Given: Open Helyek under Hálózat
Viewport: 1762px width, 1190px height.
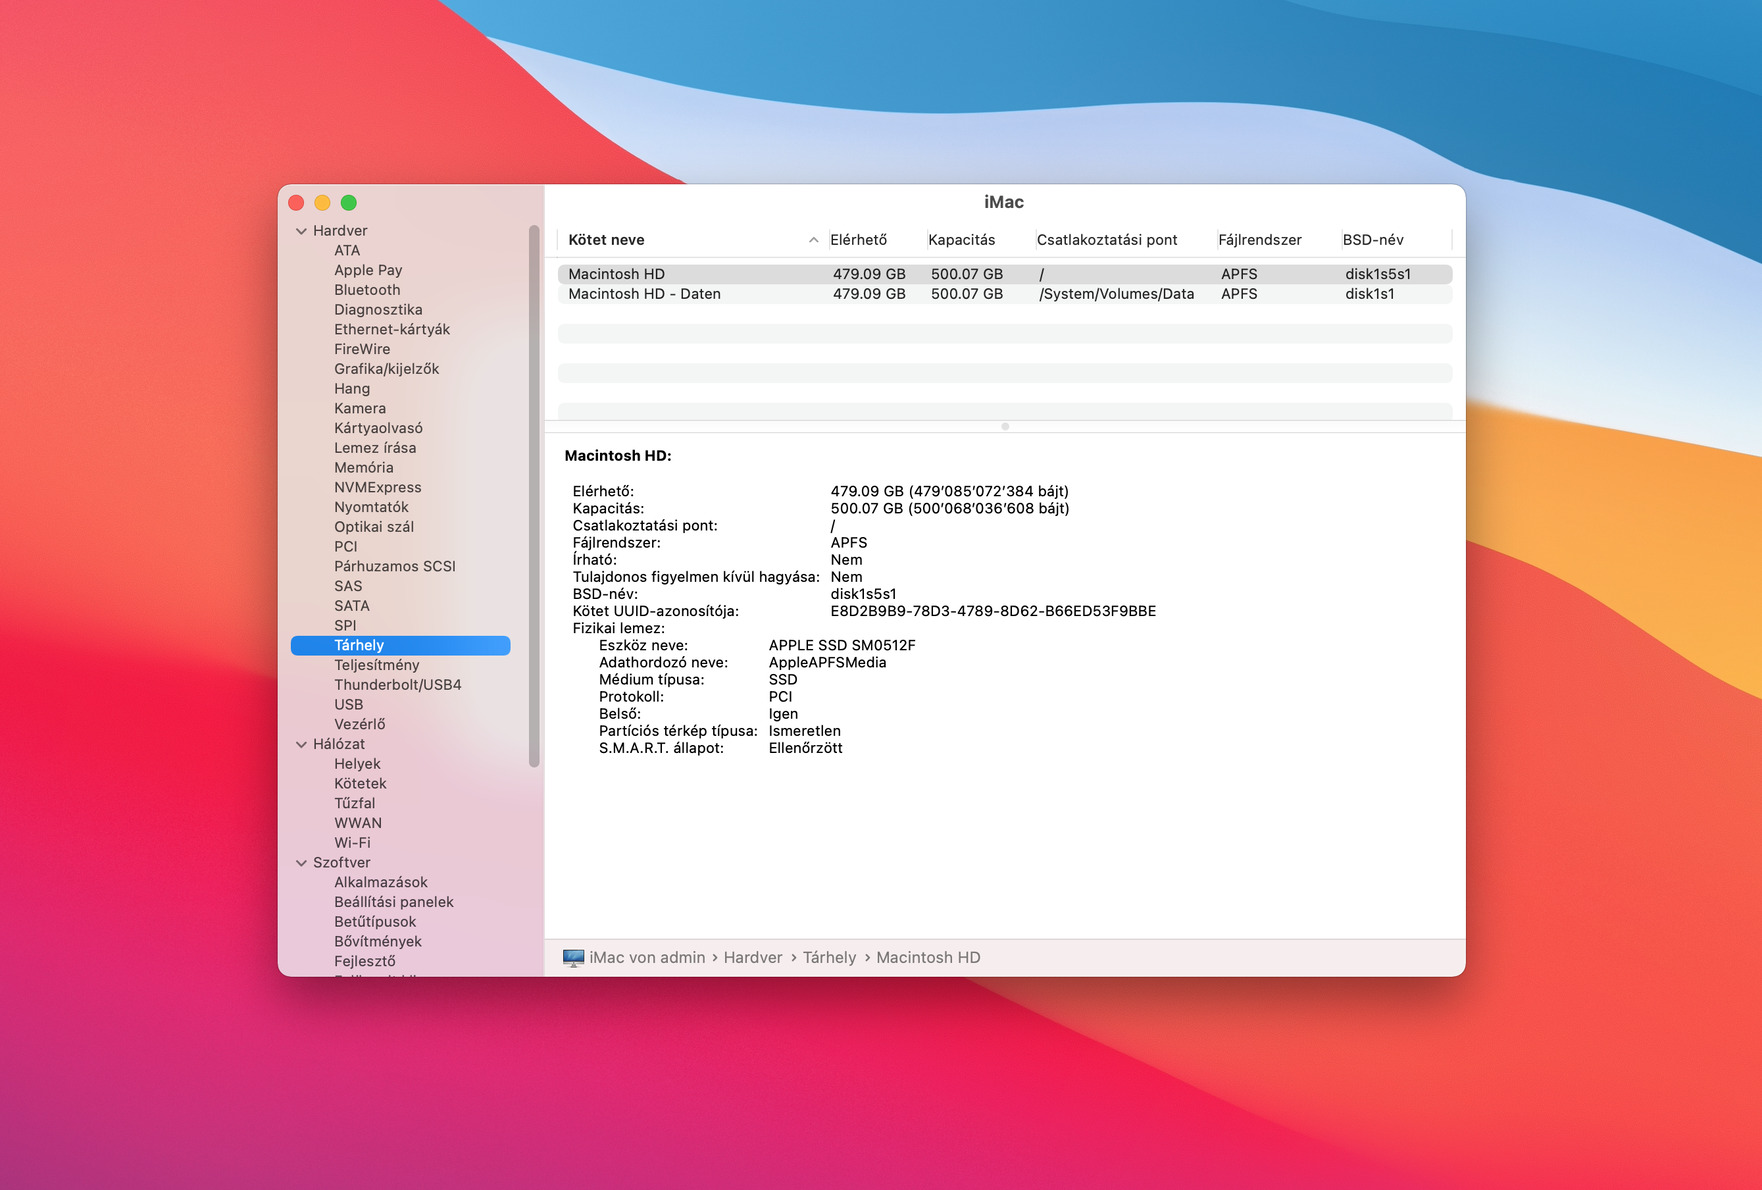Looking at the screenshot, I should 357,764.
